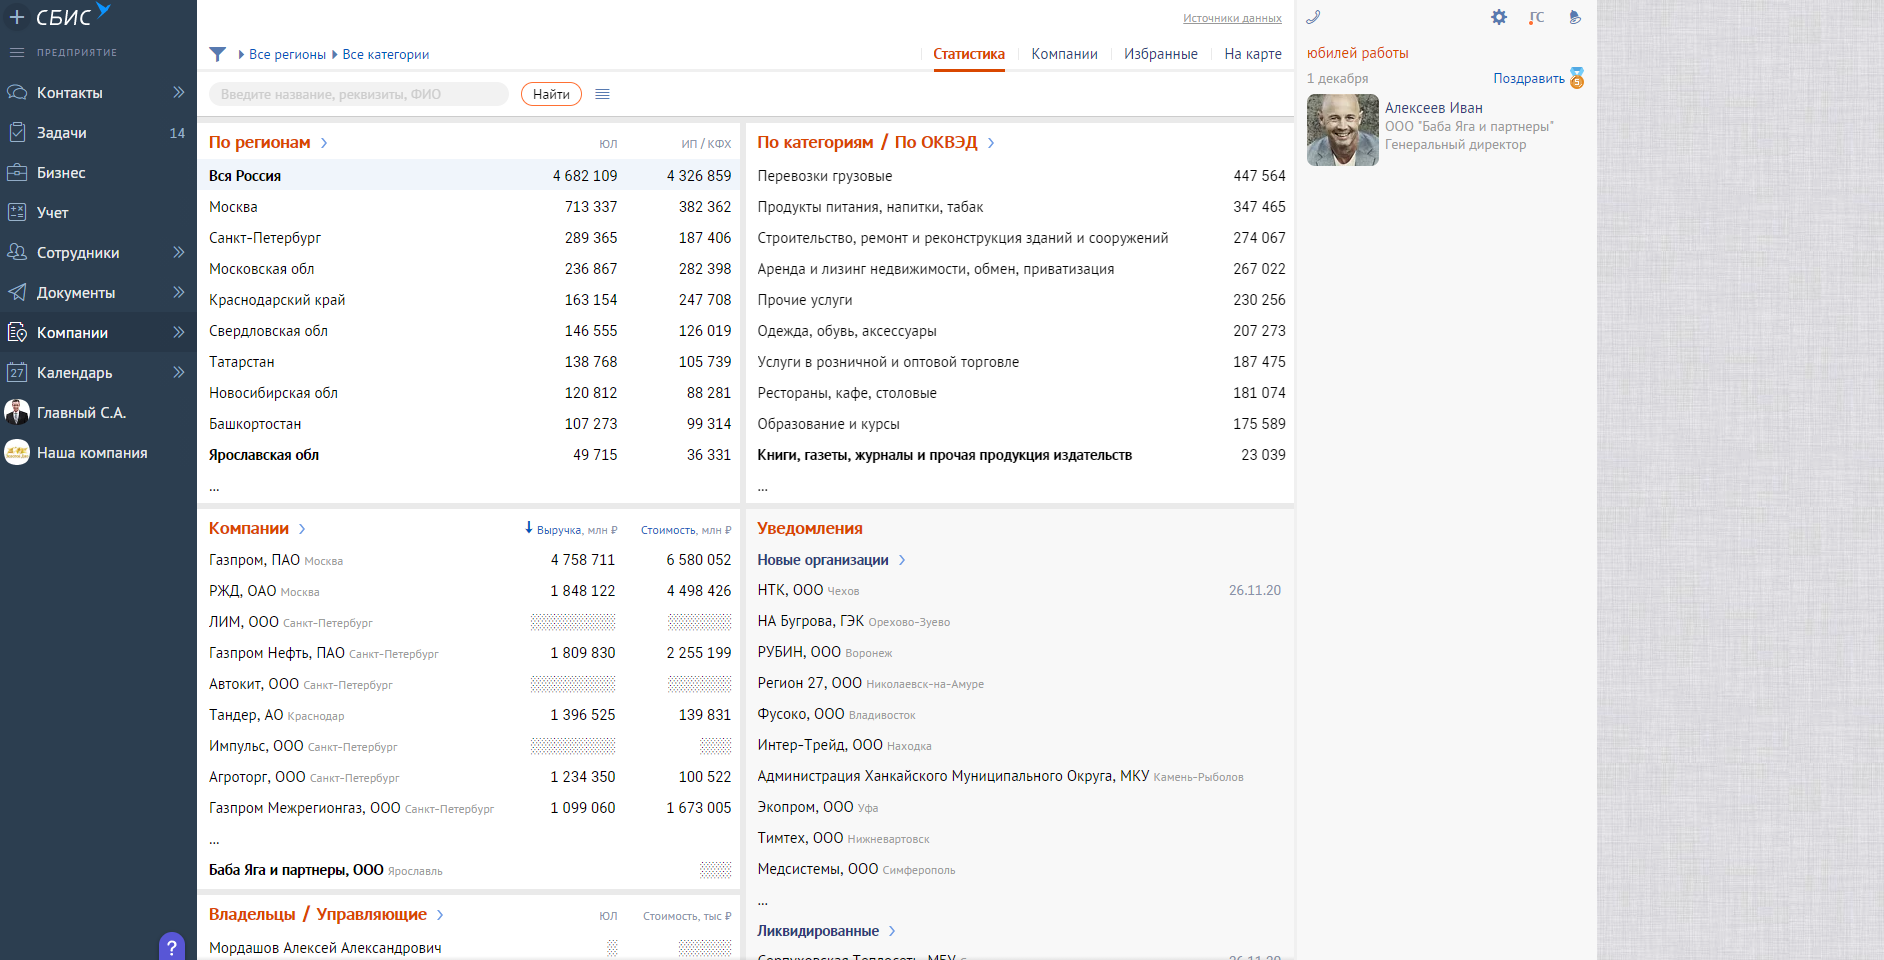Expand the Календарь submenu chevron
This screenshot has height=960, width=1884.
pyautogui.click(x=178, y=372)
